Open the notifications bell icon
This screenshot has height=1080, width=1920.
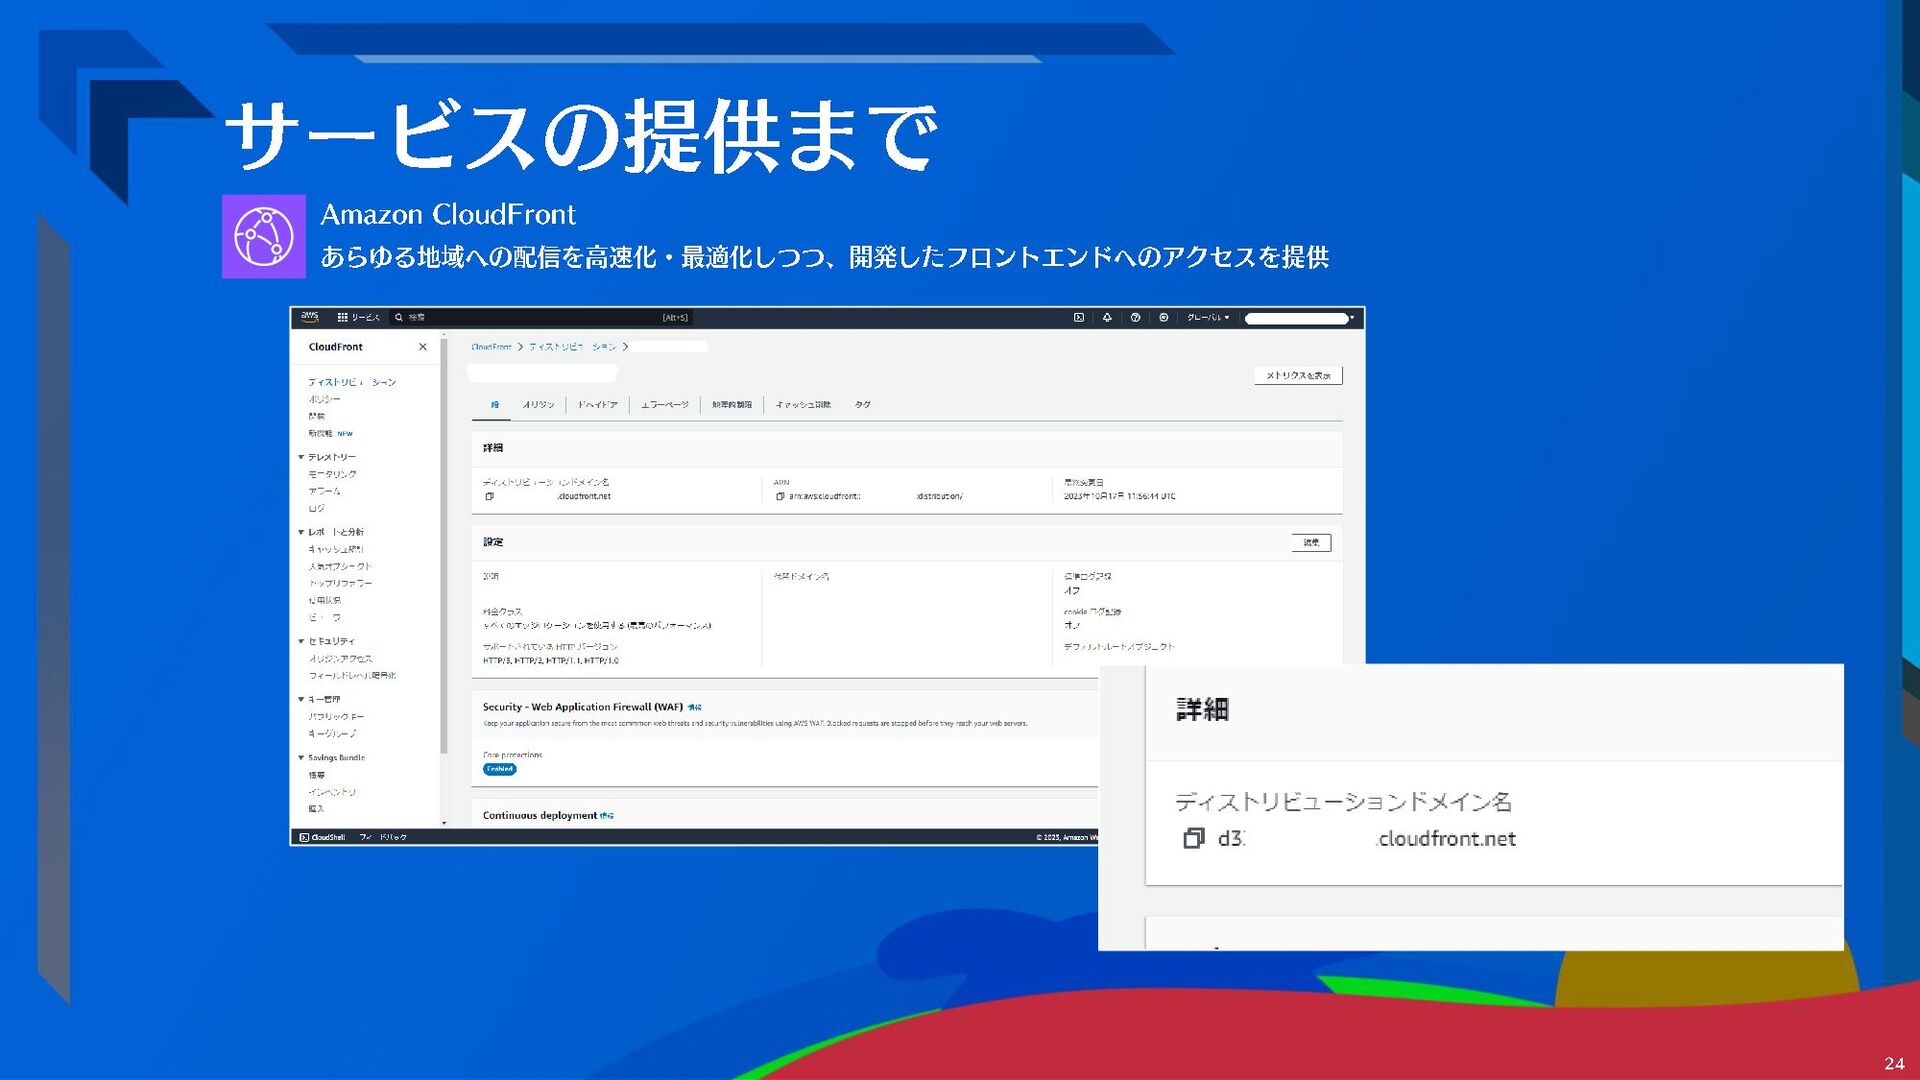coord(1107,317)
